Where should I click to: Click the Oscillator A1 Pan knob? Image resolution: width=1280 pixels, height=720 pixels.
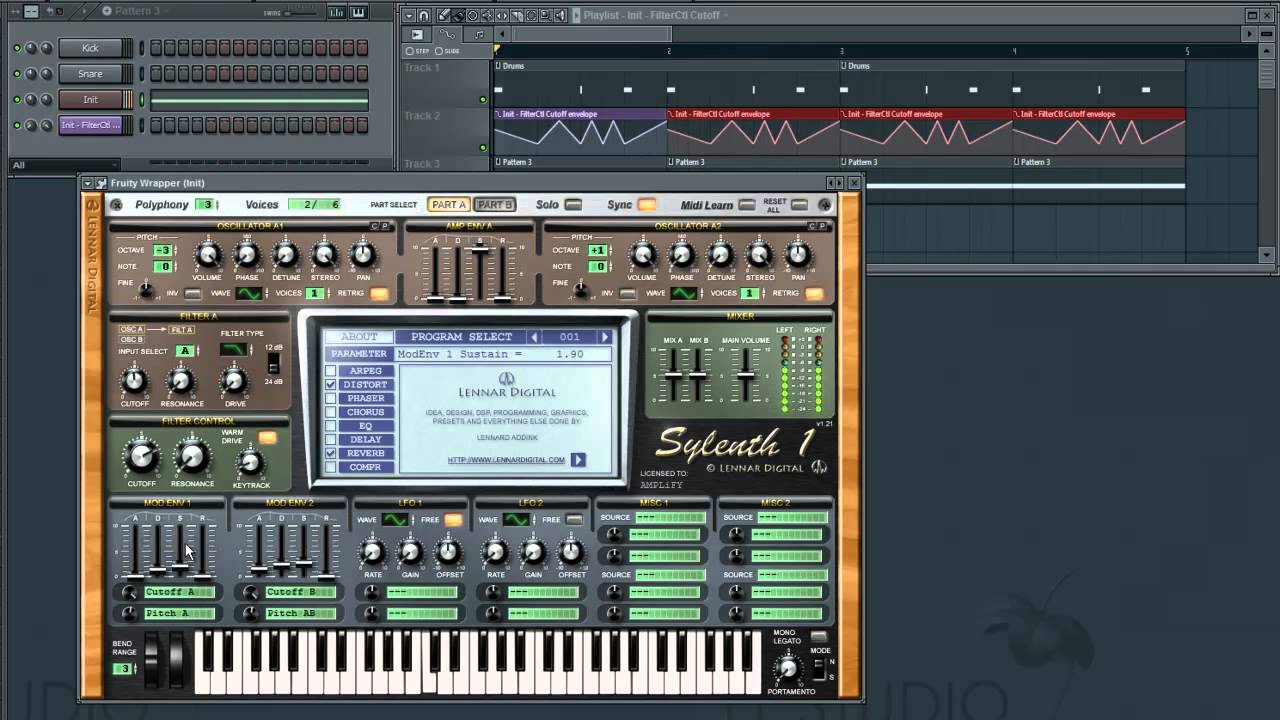[x=363, y=256]
